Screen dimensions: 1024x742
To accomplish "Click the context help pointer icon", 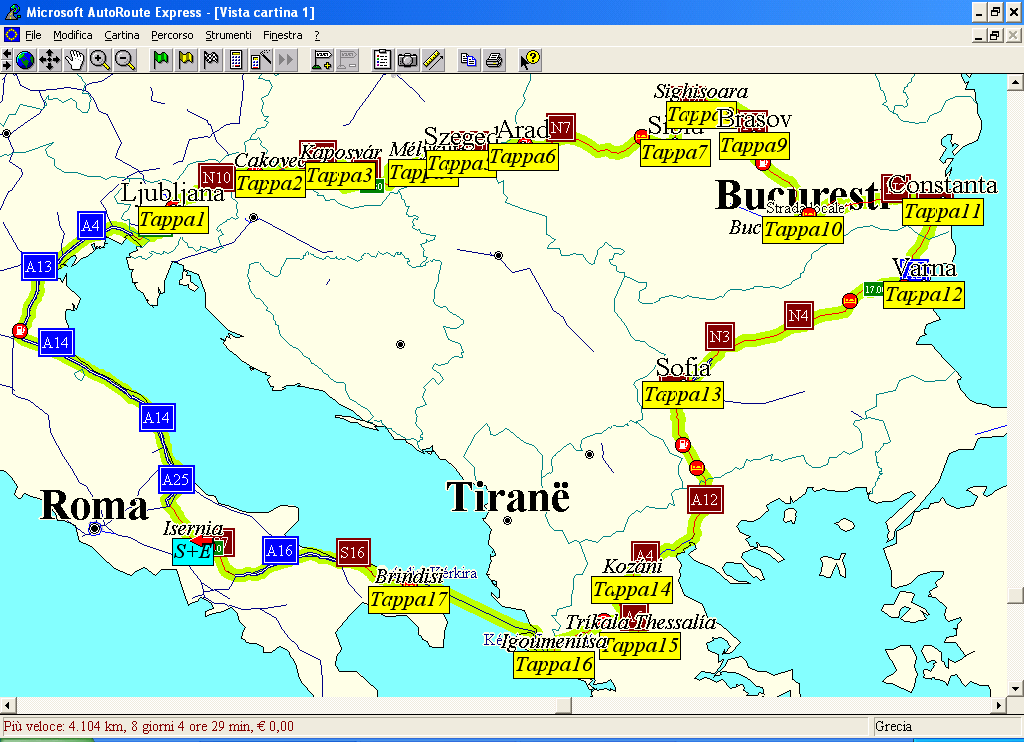I will click(530, 60).
